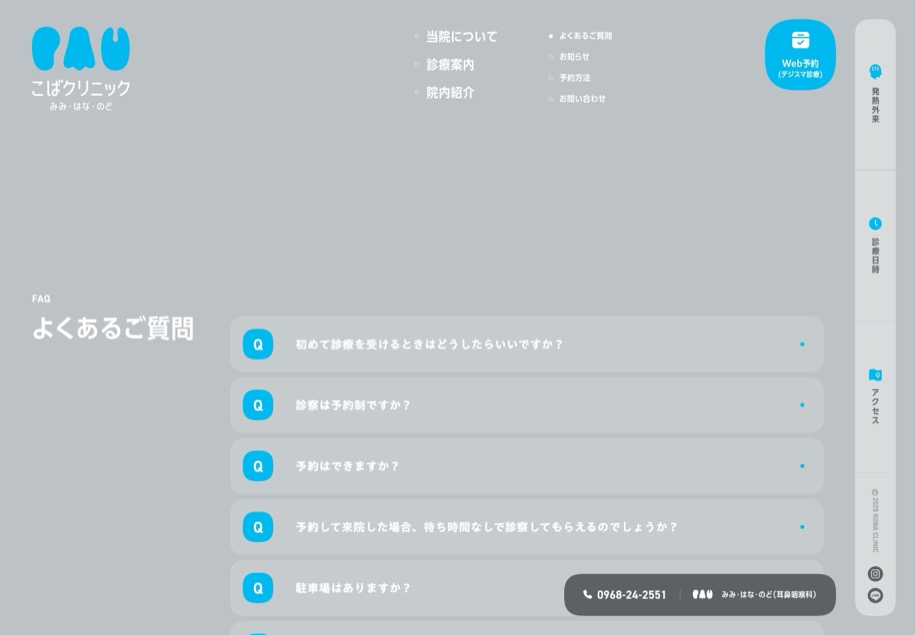Go to お問い合わせ nav link
This screenshot has height=635, width=915.
[x=582, y=99]
